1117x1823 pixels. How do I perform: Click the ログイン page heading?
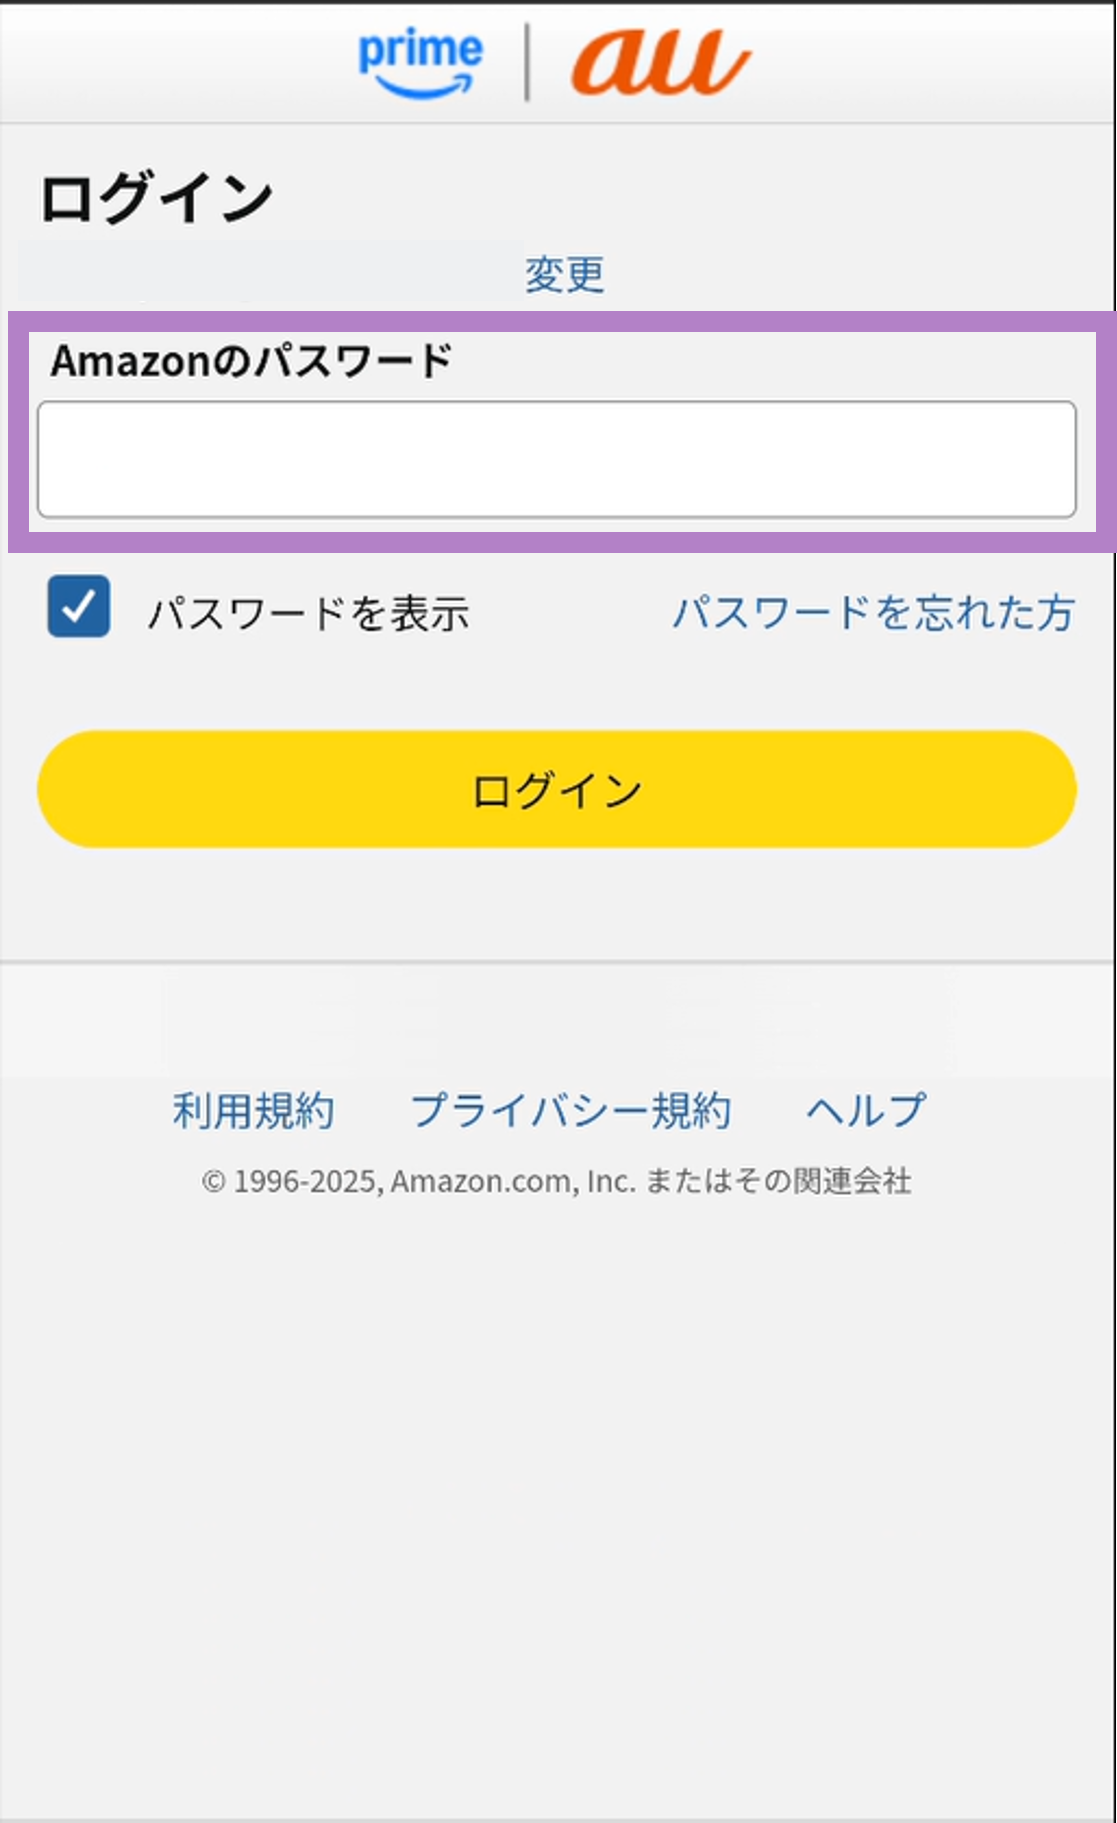[x=157, y=198]
